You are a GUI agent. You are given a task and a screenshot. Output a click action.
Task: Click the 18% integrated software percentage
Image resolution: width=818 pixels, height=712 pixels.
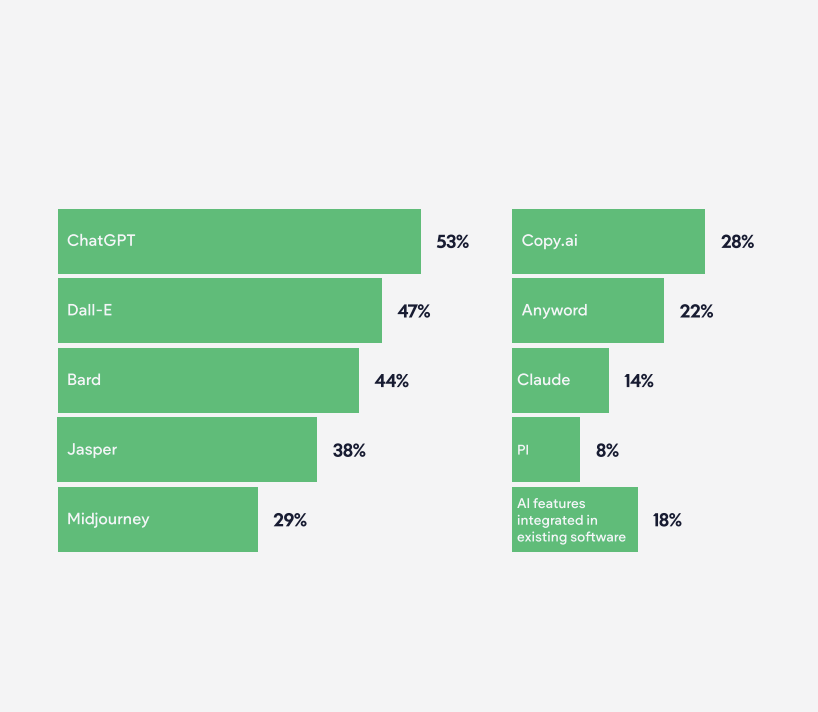[667, 520]
